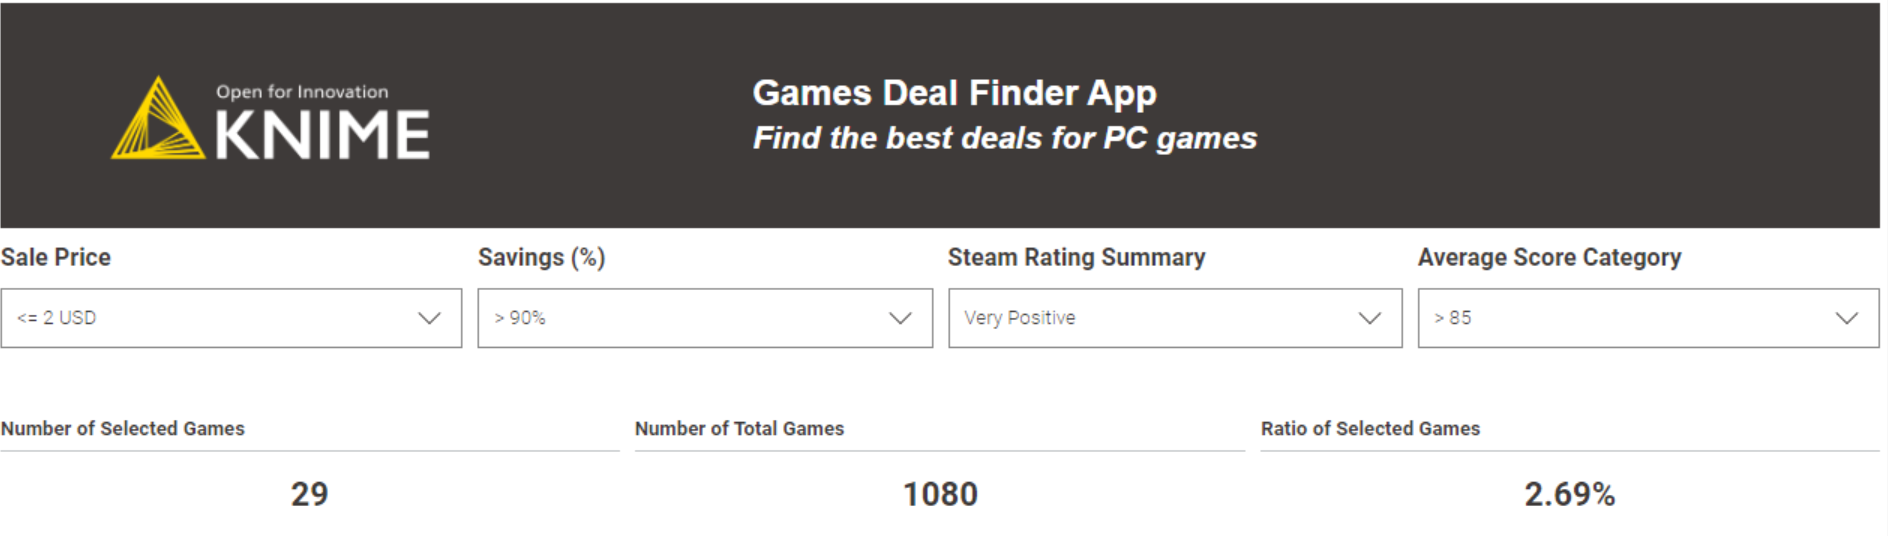The image size is (1888, 536).
Task: Click the Sale Price chevron arrow
Action: pos(429,318)
